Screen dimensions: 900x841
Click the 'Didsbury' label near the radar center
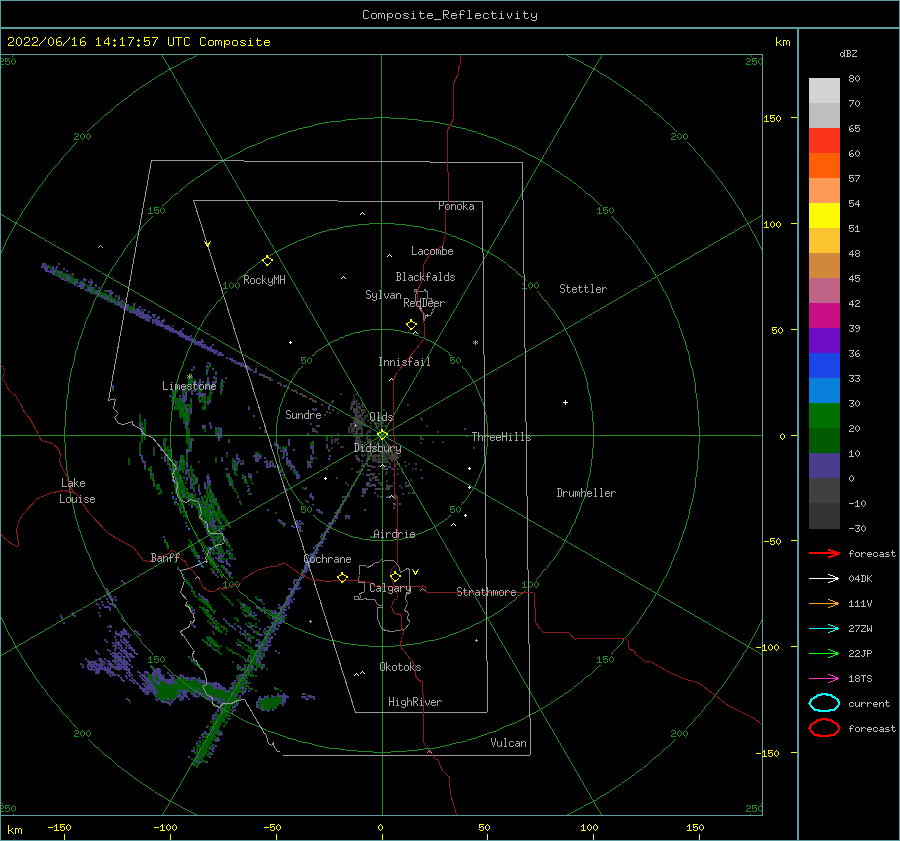click(378, 448)
